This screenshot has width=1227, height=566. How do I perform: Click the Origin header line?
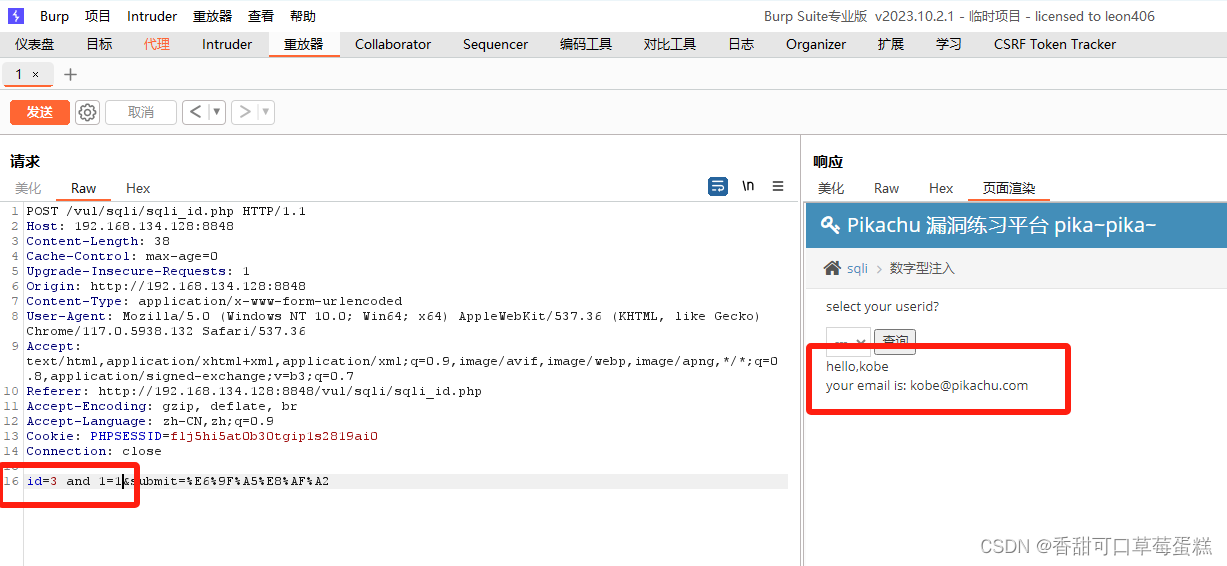pos(166,286)
